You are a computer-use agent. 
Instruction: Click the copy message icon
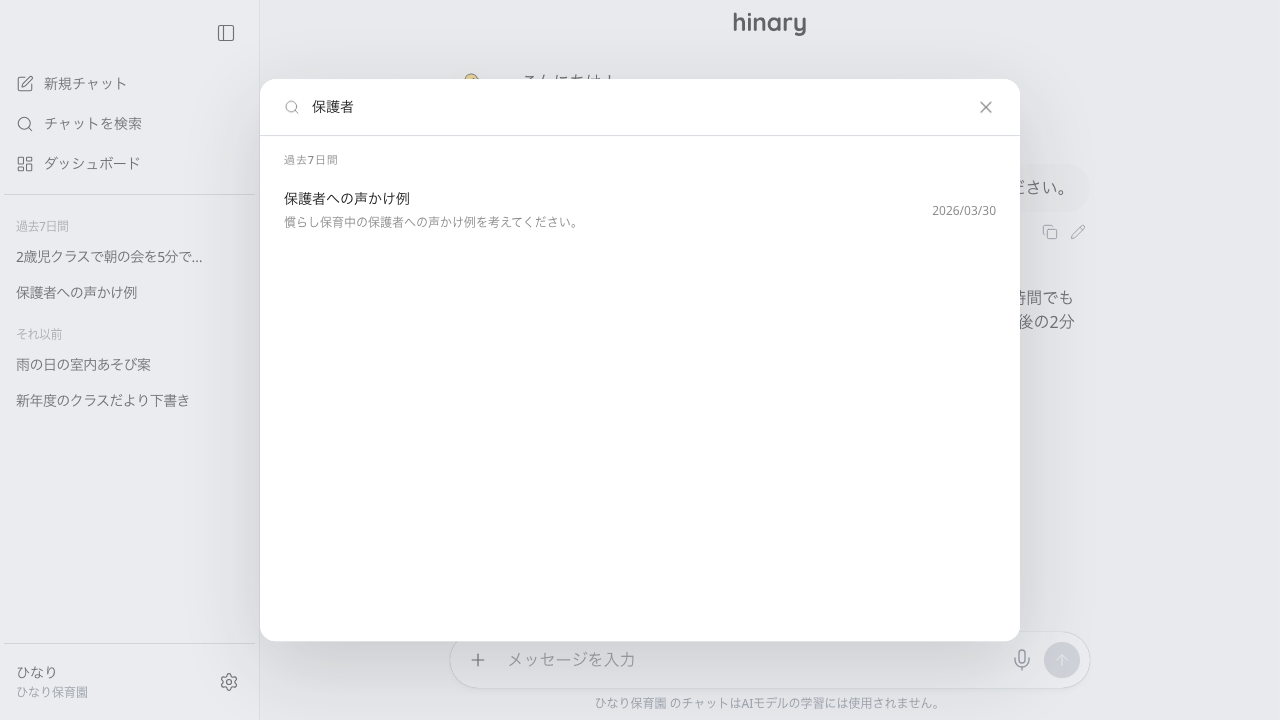click(x=1050, y=232)
